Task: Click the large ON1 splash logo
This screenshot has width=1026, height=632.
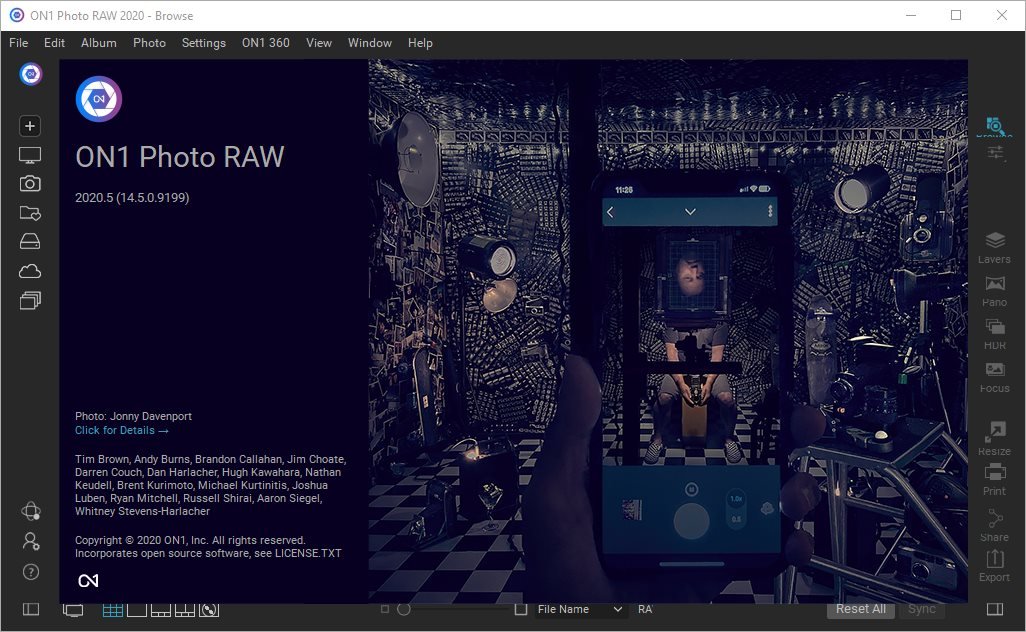Action: tap(99, 99)
